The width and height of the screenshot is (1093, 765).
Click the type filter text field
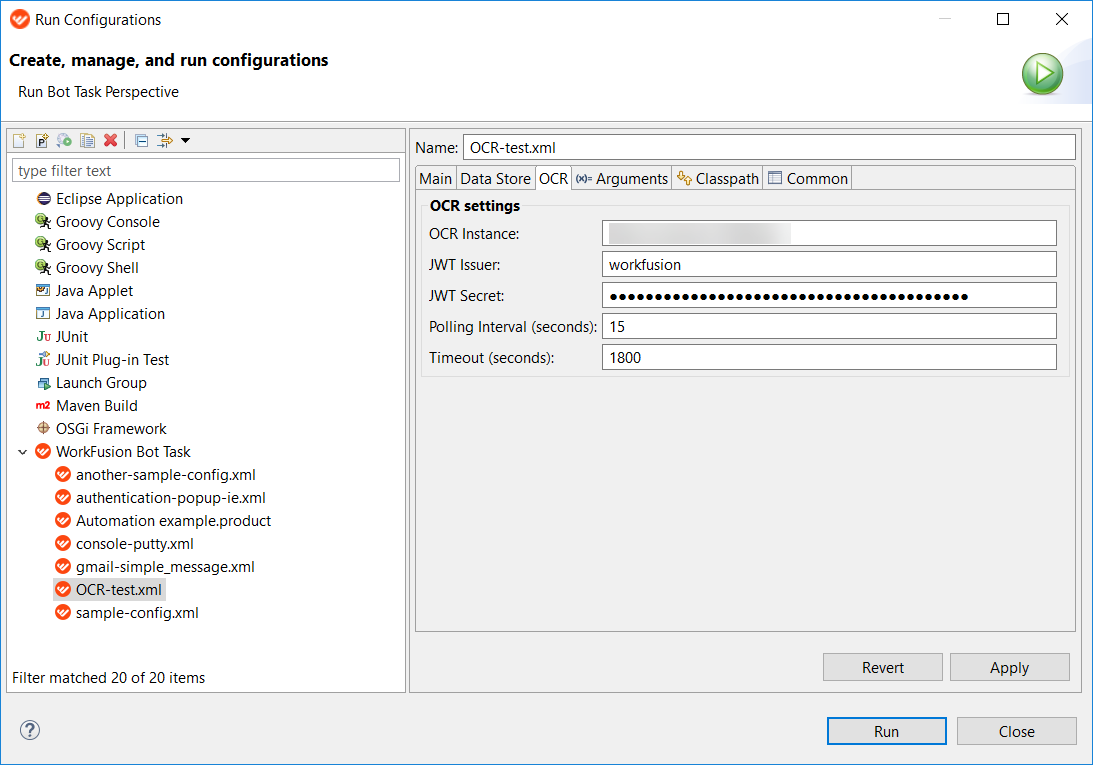click(x=206, y=170)
